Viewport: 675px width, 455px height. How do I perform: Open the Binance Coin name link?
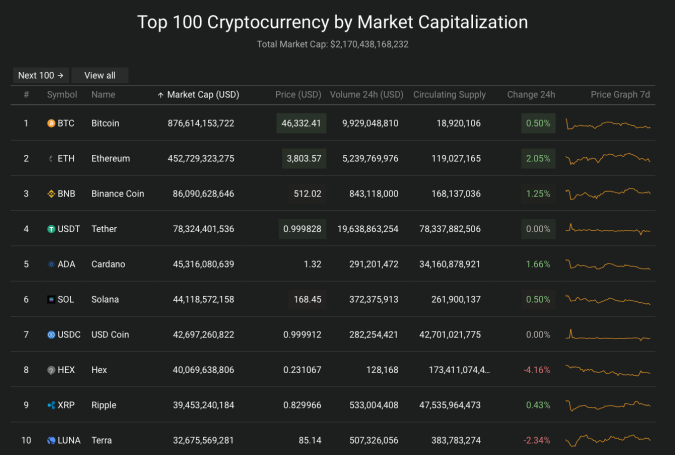click(x=118, y=194)
